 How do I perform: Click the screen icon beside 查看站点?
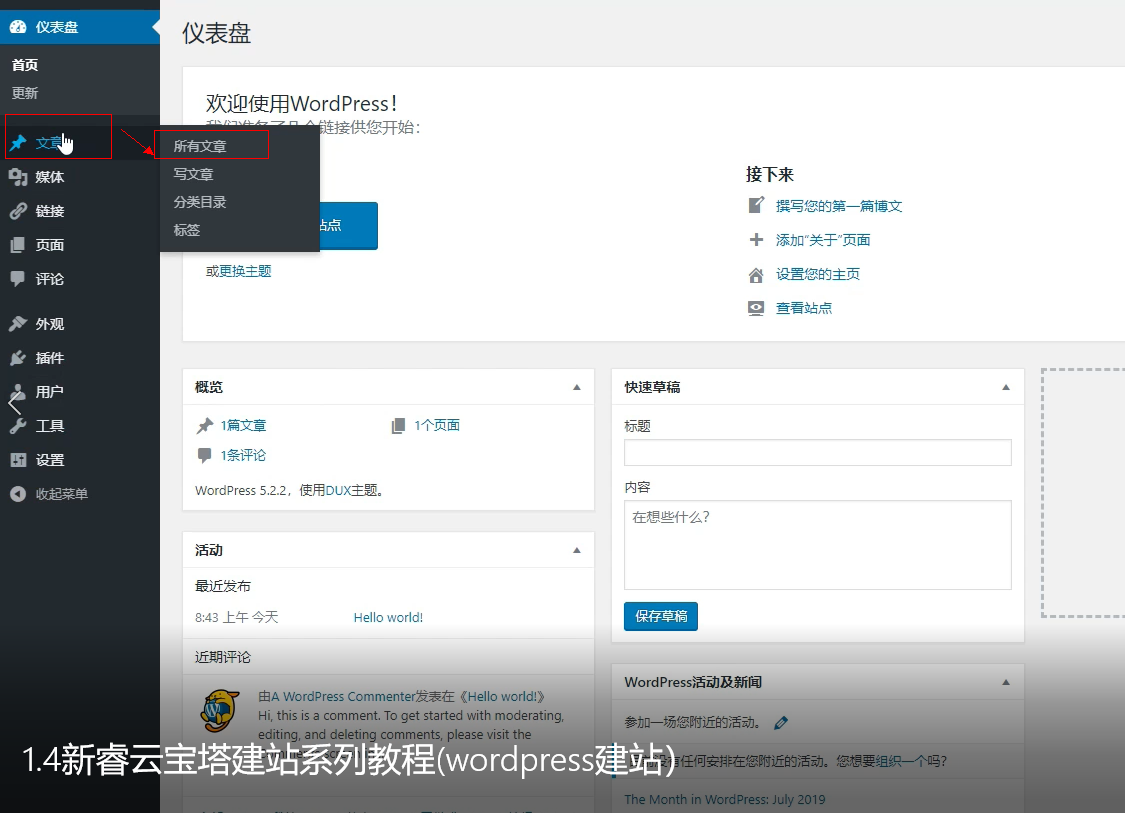pyautogui.click(x=756, y=308)
